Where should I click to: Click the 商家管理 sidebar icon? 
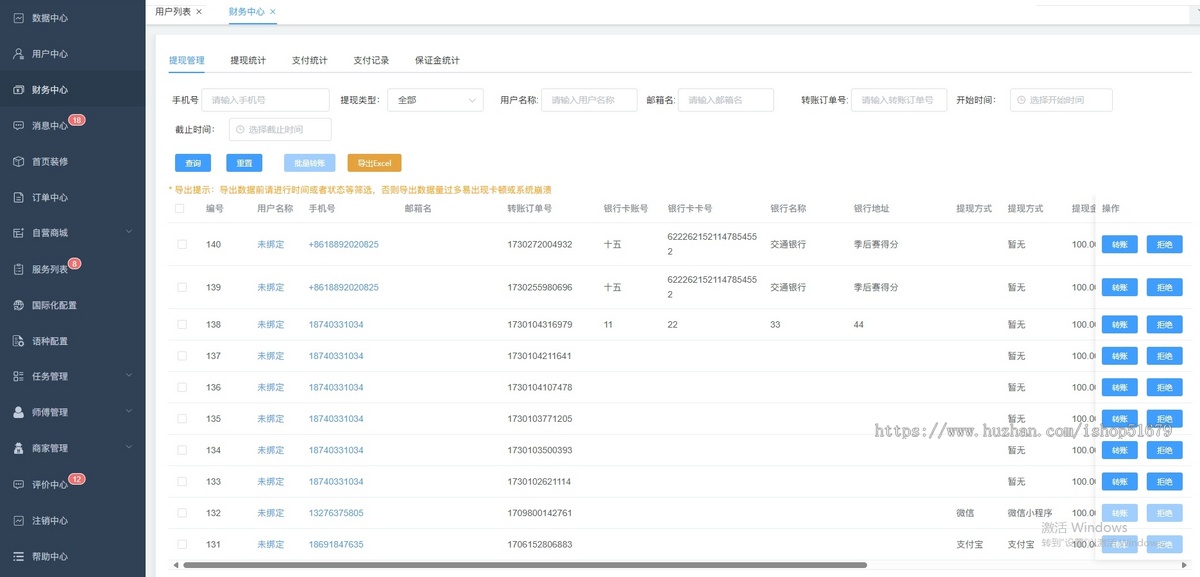tap(18, 448)
